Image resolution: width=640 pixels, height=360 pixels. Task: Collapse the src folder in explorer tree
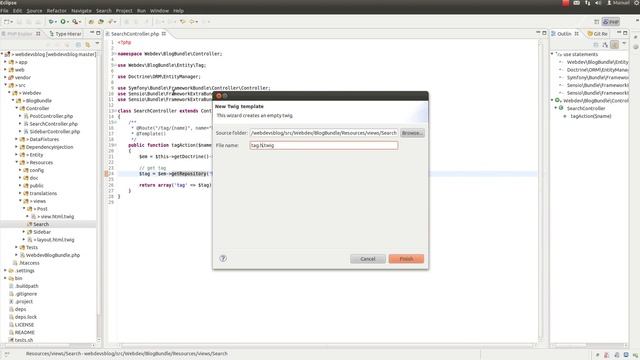point(5,85)
